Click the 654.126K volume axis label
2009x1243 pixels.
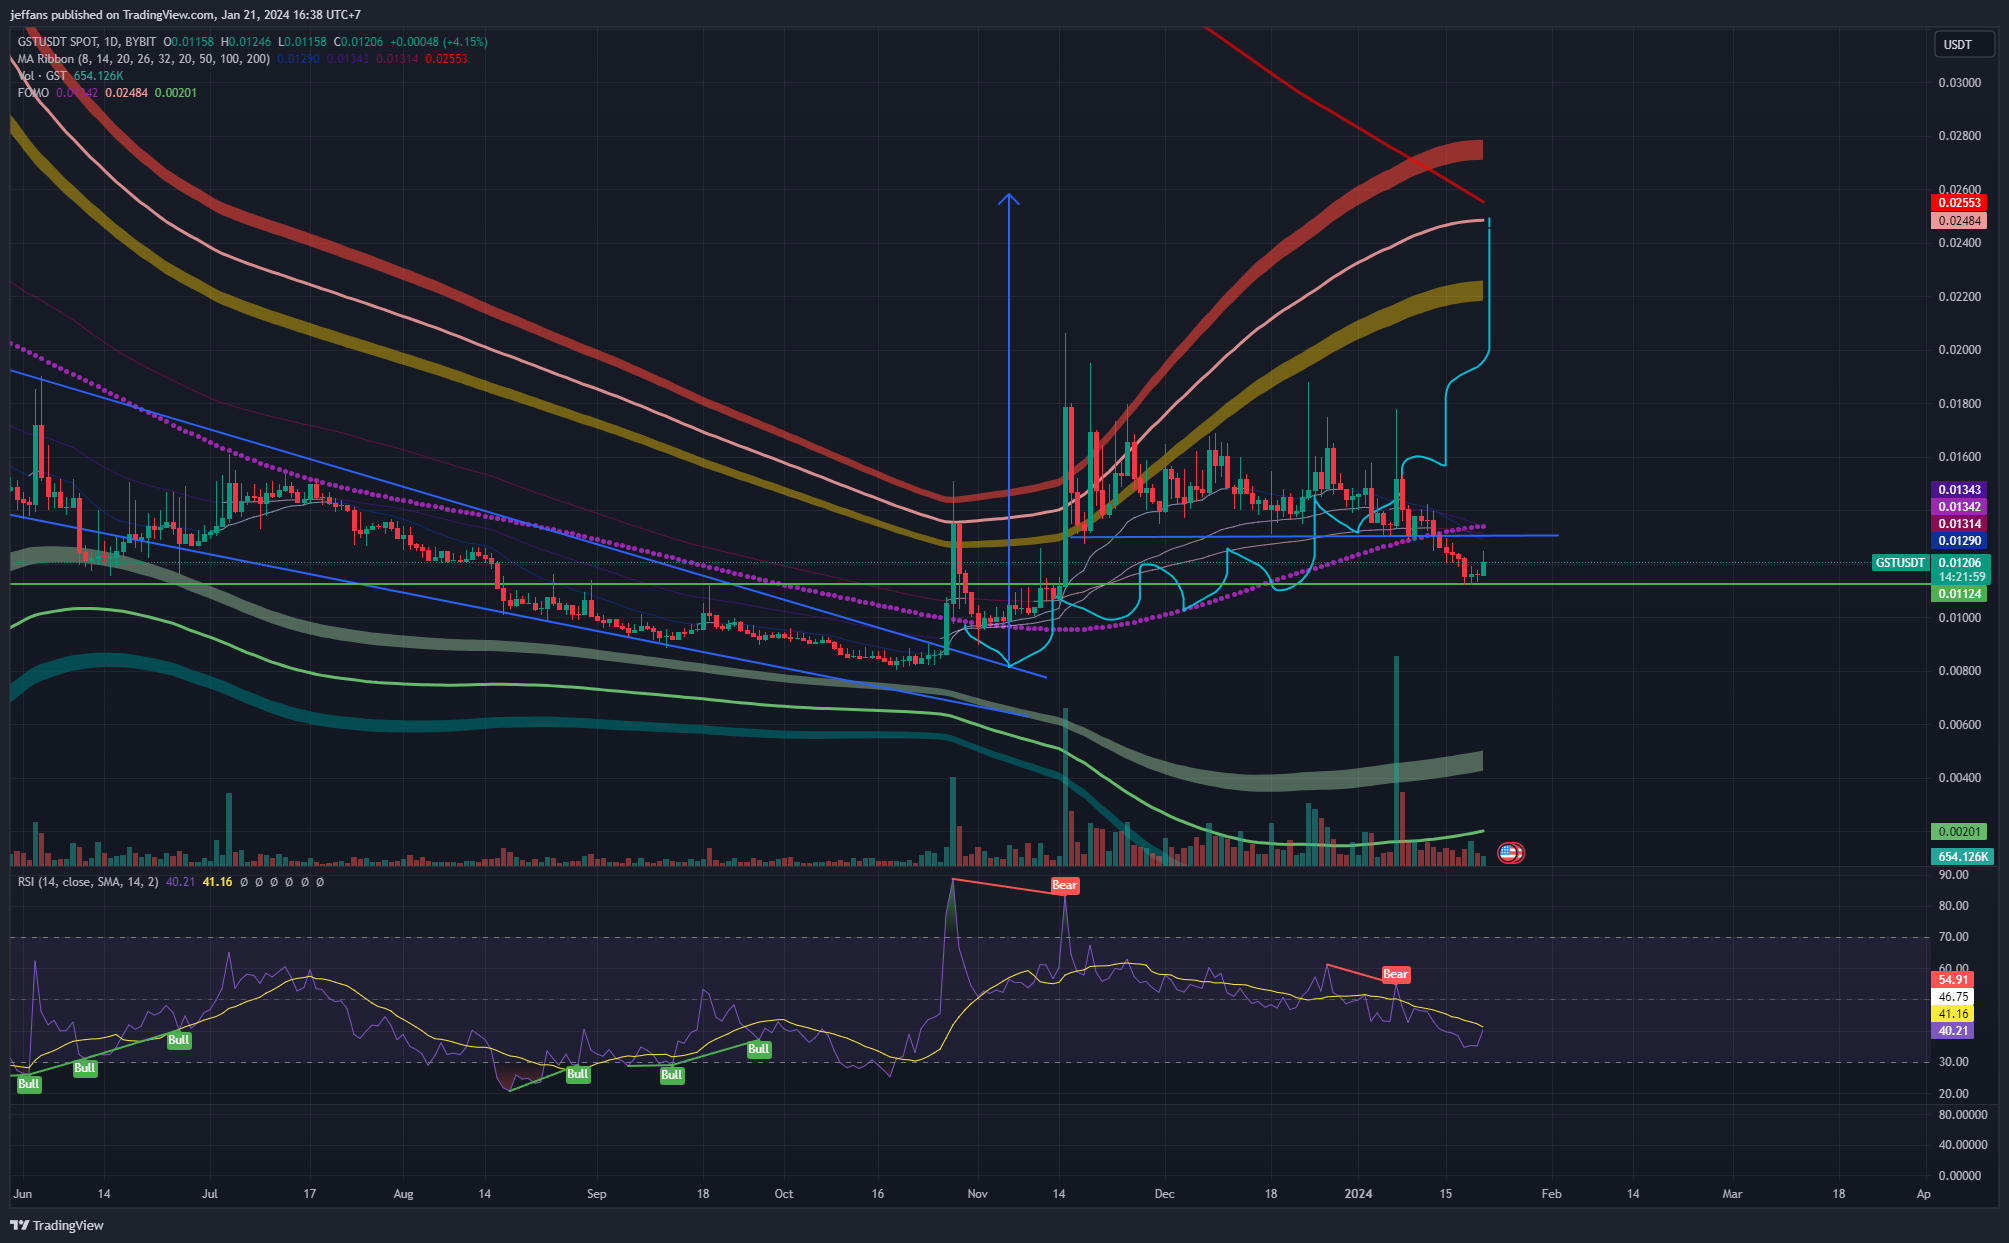point(1962,857)
